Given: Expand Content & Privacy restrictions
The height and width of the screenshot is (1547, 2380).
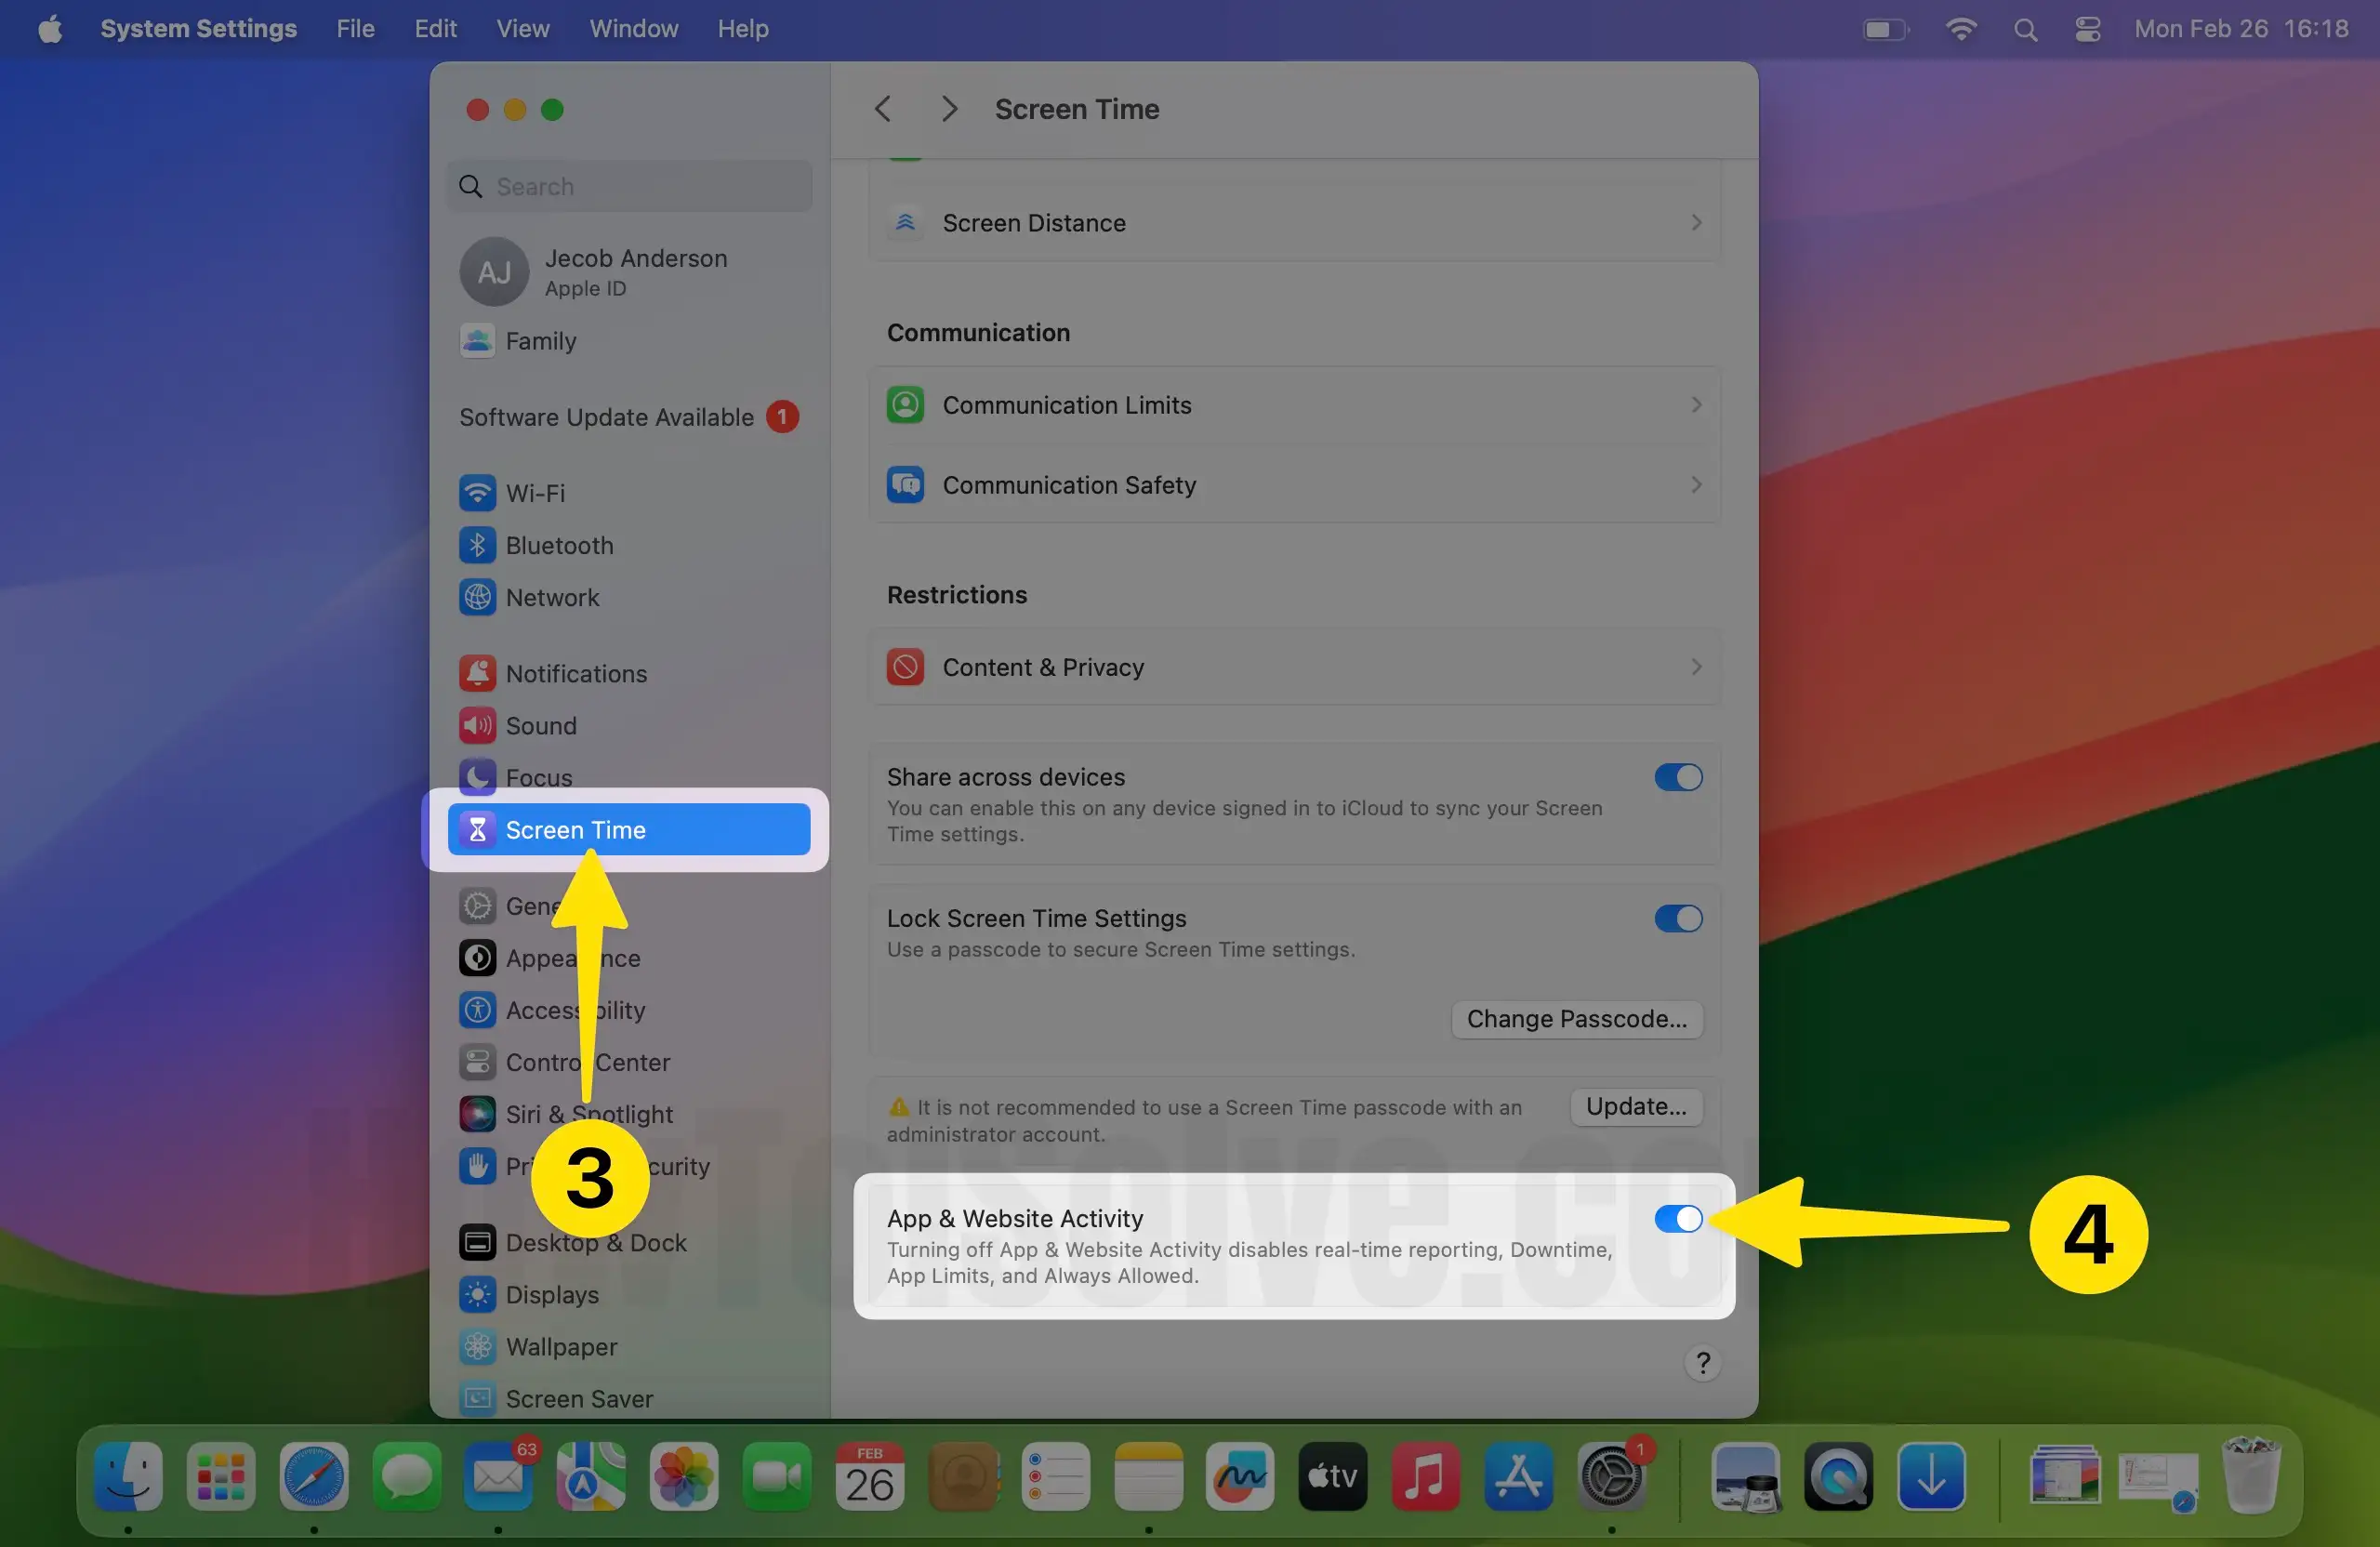Looking at the screenshot, I should pos(1696,666).
